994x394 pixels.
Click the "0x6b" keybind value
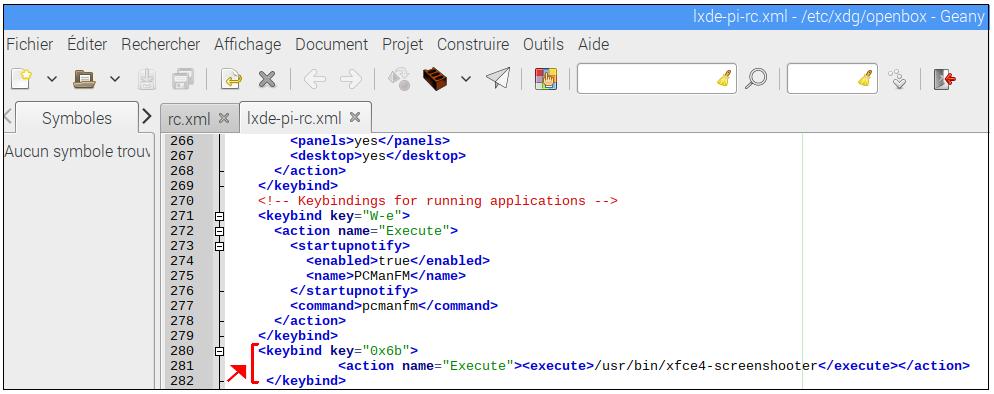coord(386,351)
